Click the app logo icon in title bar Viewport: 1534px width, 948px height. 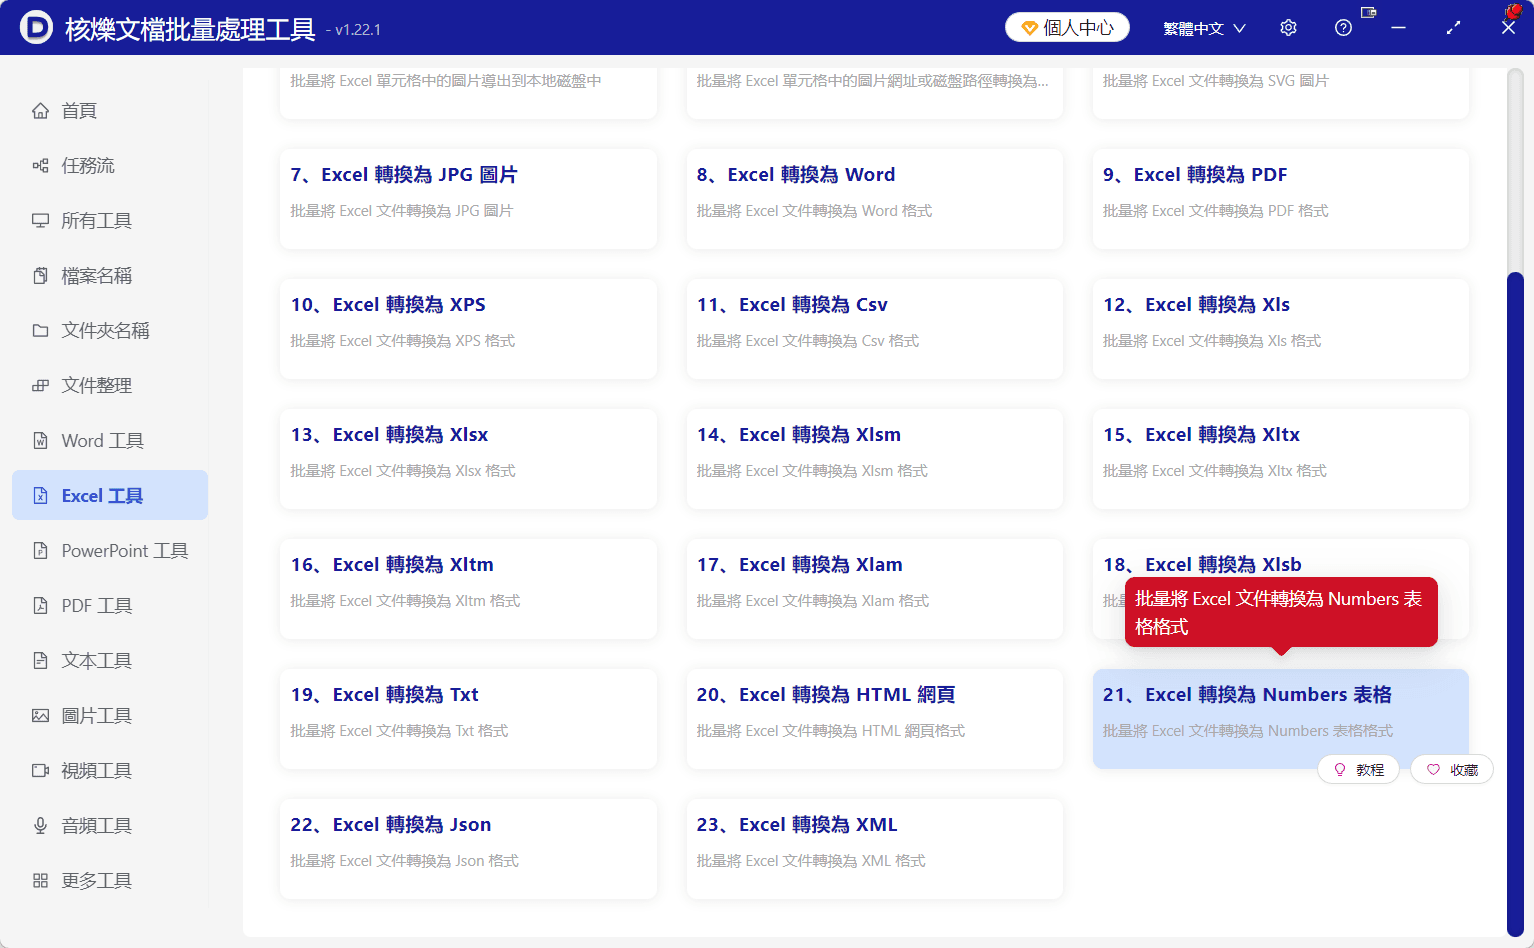[x=36, y=27]
